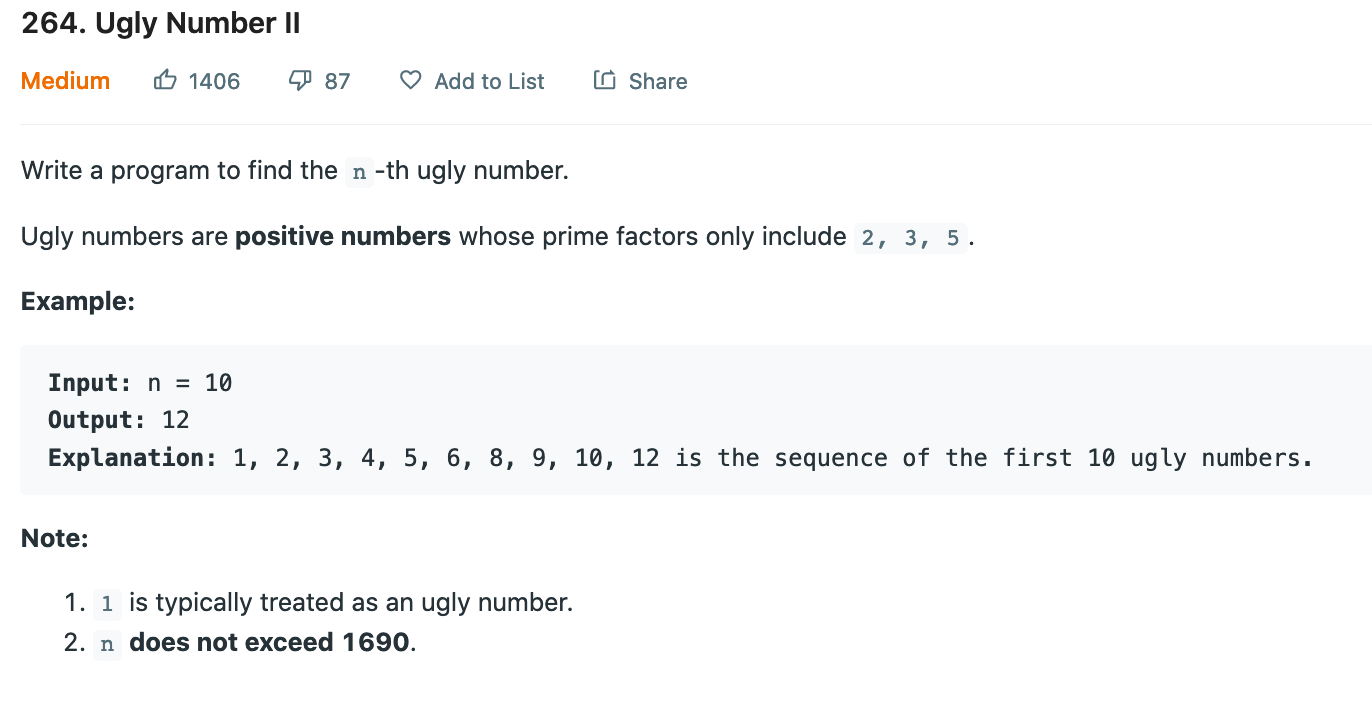Click the bold text positive numbers
The height and width of the screenshot is (710, 1372).
click(343, 237)
